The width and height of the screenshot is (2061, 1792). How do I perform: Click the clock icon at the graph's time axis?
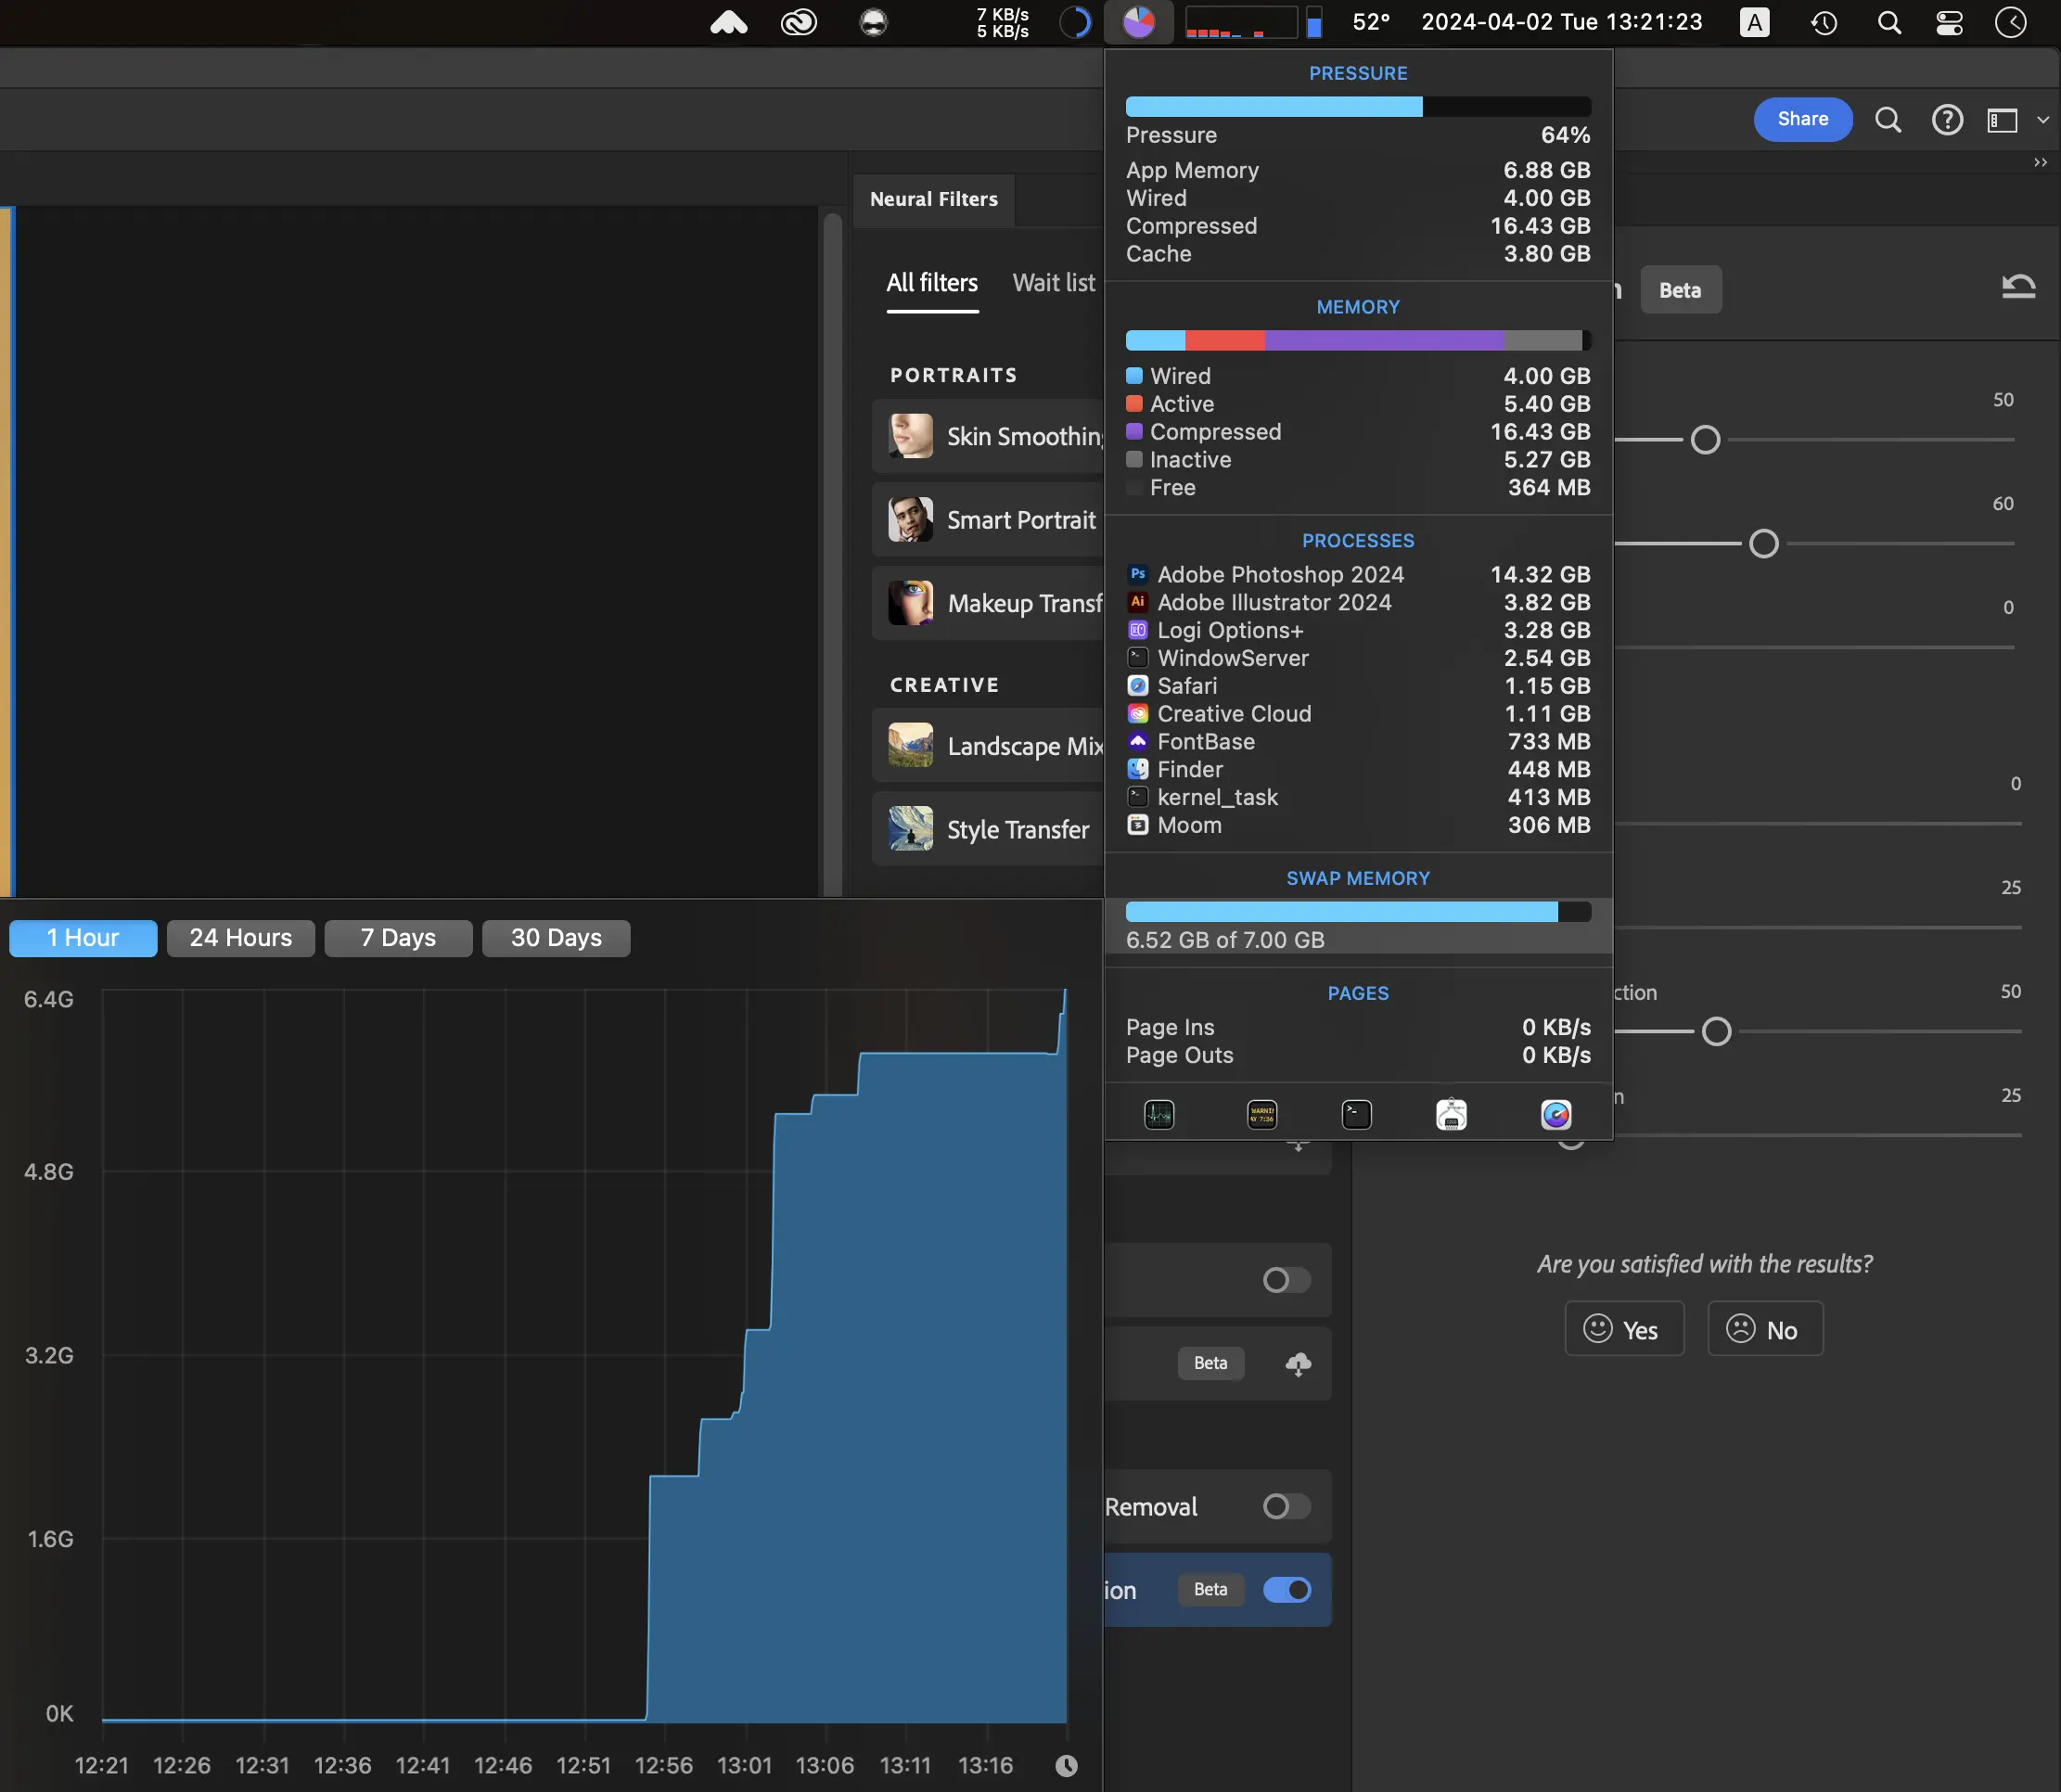coord(1066,1766)
